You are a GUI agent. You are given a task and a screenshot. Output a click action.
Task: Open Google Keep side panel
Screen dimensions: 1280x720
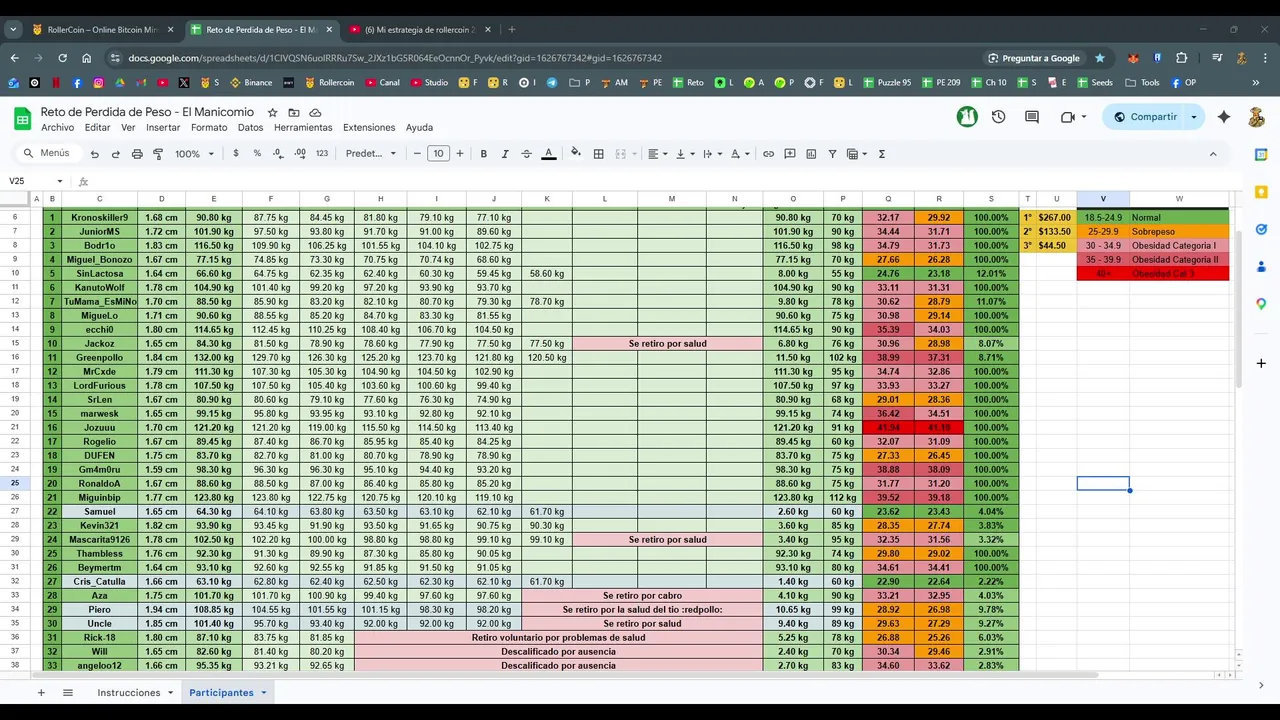pyautogui.click(x=1261, y=192)
